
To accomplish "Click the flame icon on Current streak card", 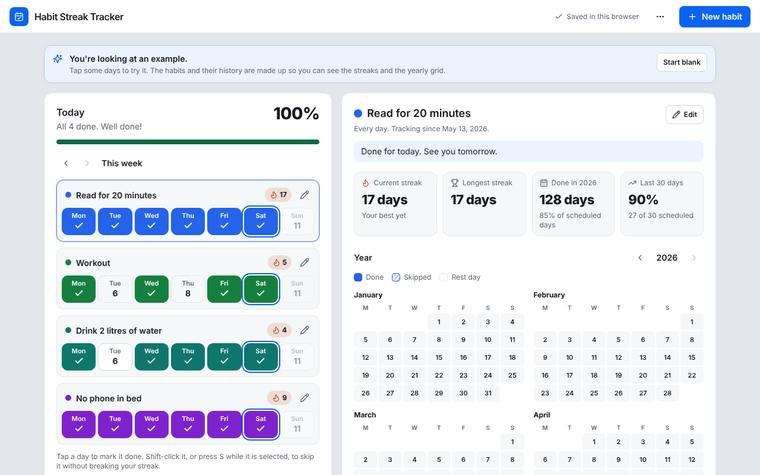I will coord(366,183).
